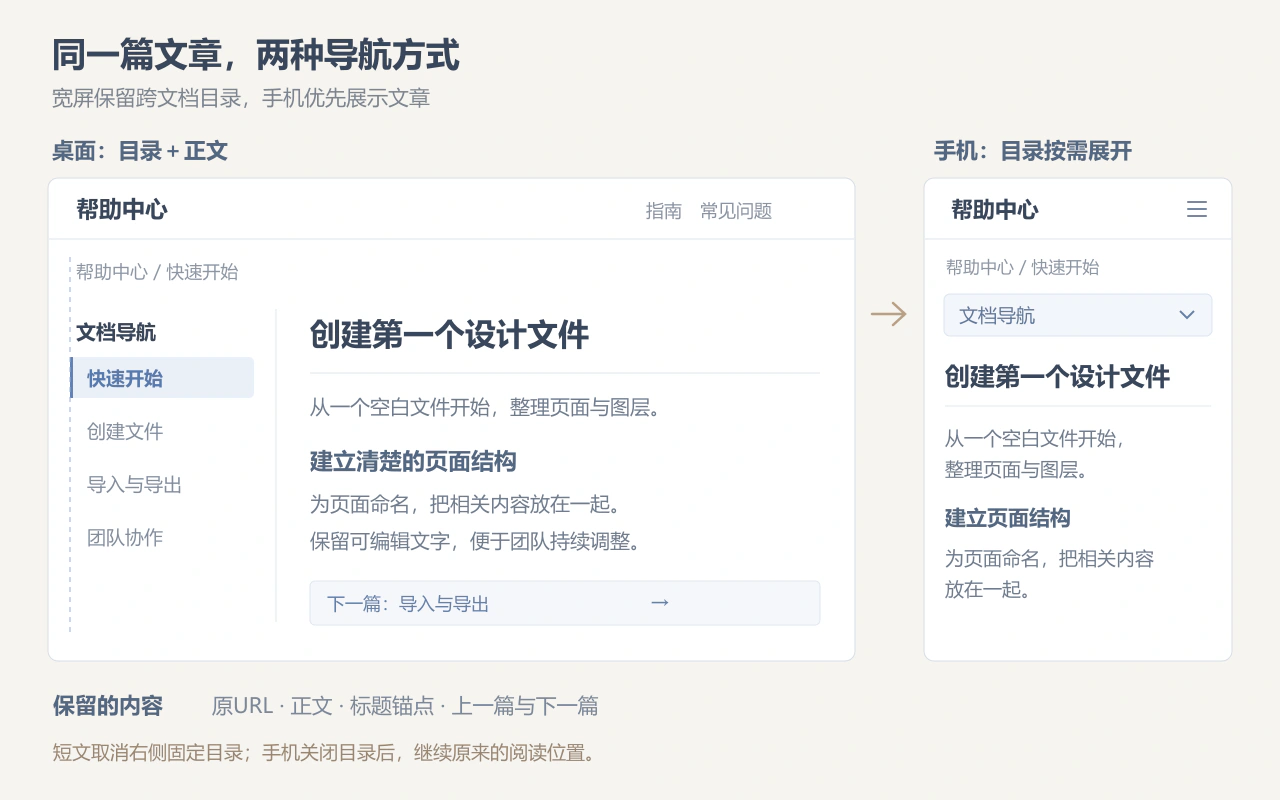Click subheading 建立清楚的页面结构
Image resolution: width=1280 pixels, height=800 pixels.
click(413, 461)
